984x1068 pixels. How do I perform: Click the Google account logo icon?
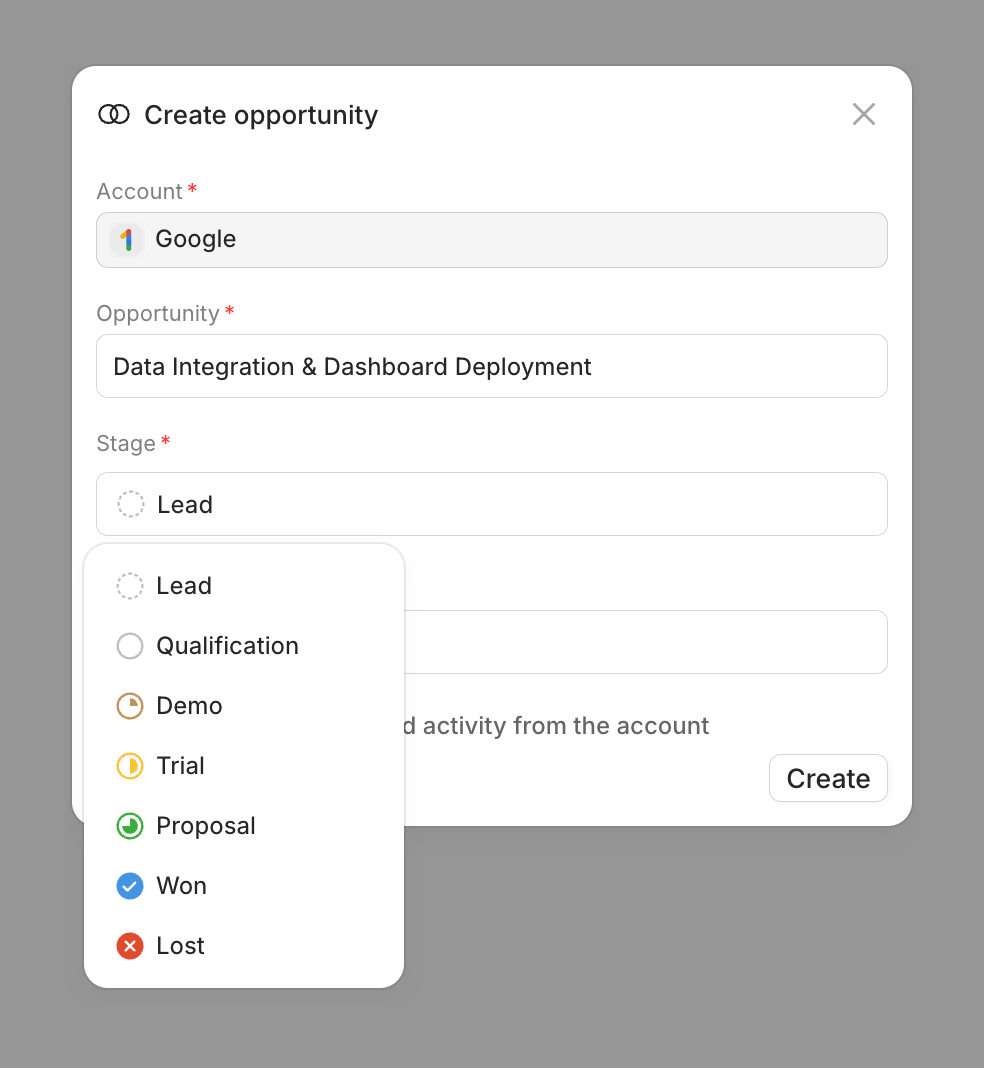[126, 240]
